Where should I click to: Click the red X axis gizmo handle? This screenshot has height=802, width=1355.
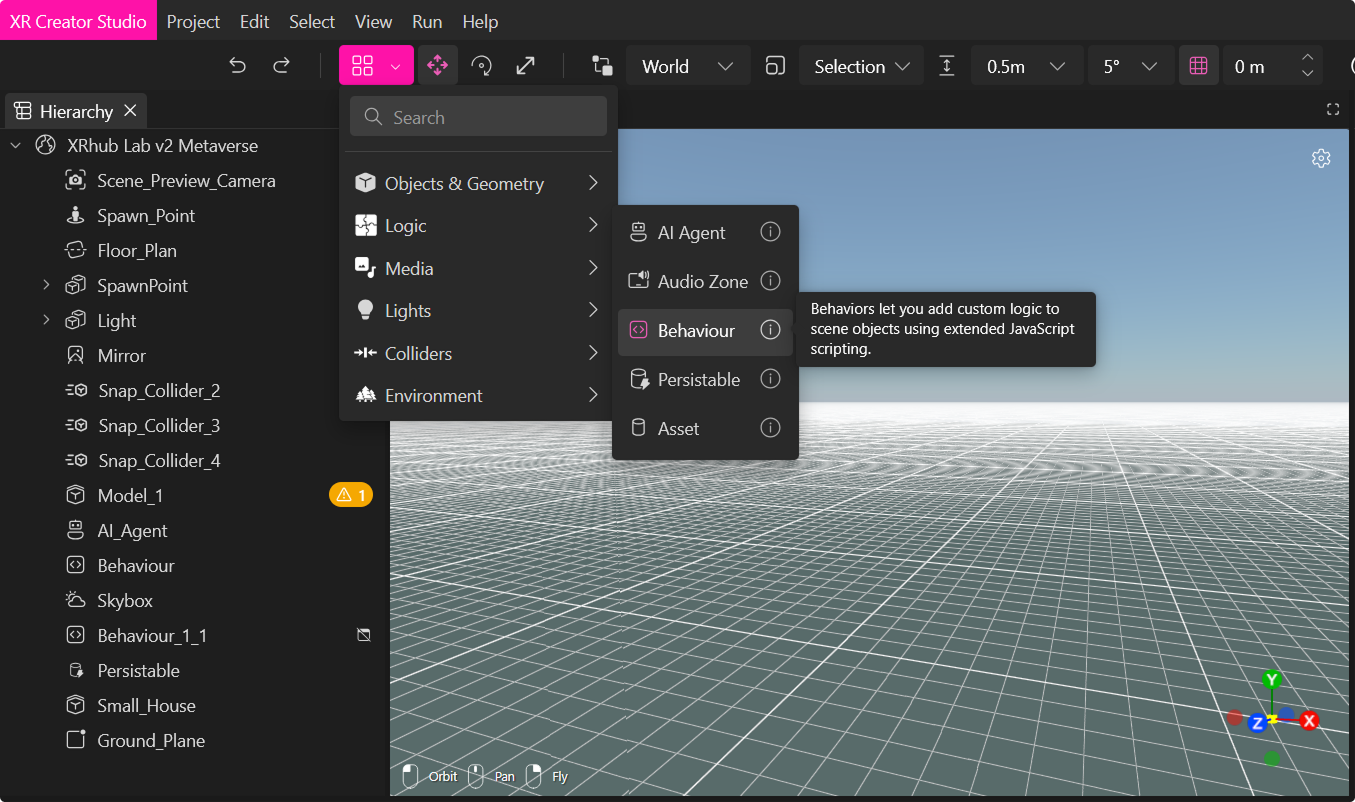(1309, 720)
